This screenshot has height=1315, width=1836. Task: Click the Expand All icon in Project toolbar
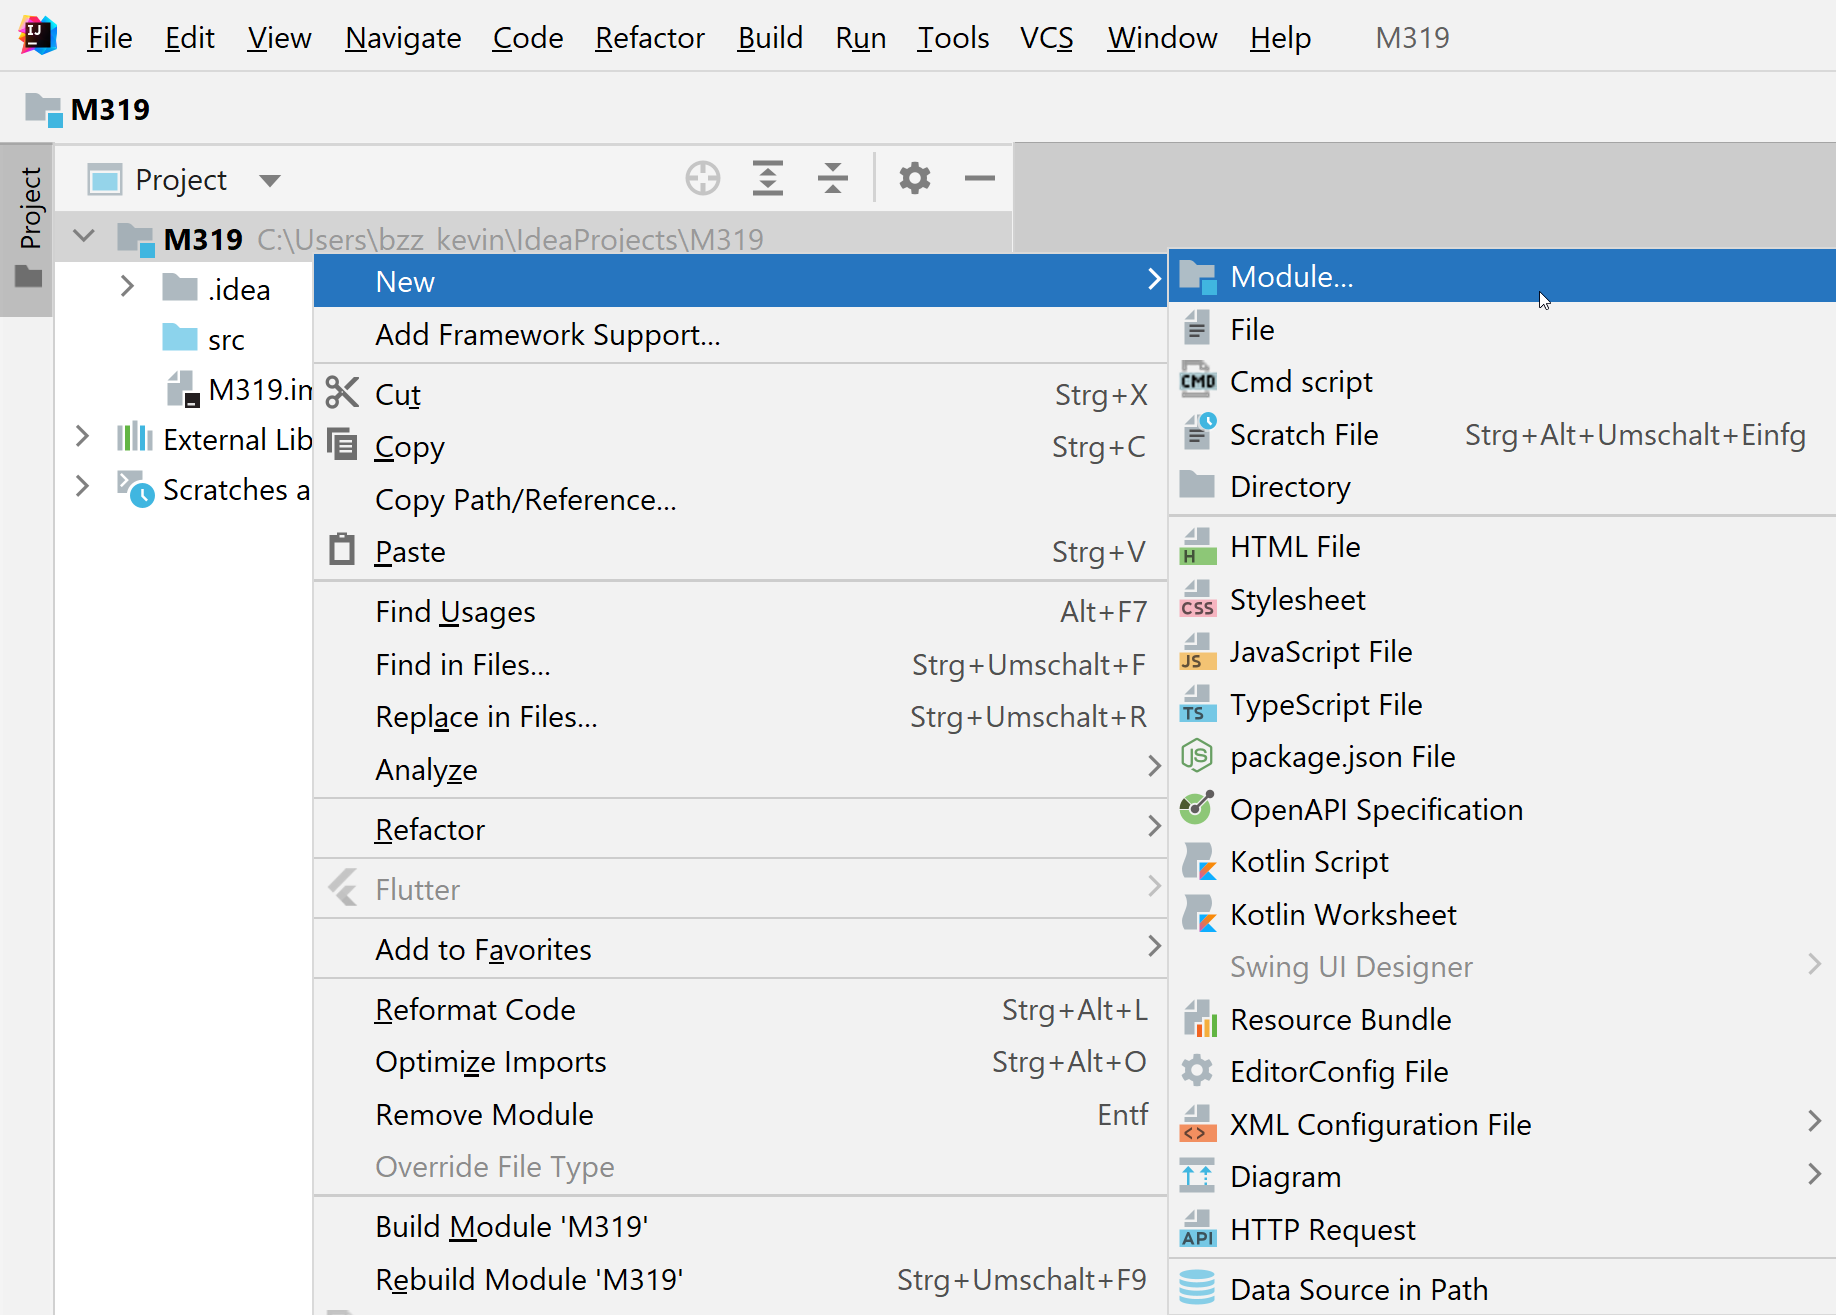768,179
